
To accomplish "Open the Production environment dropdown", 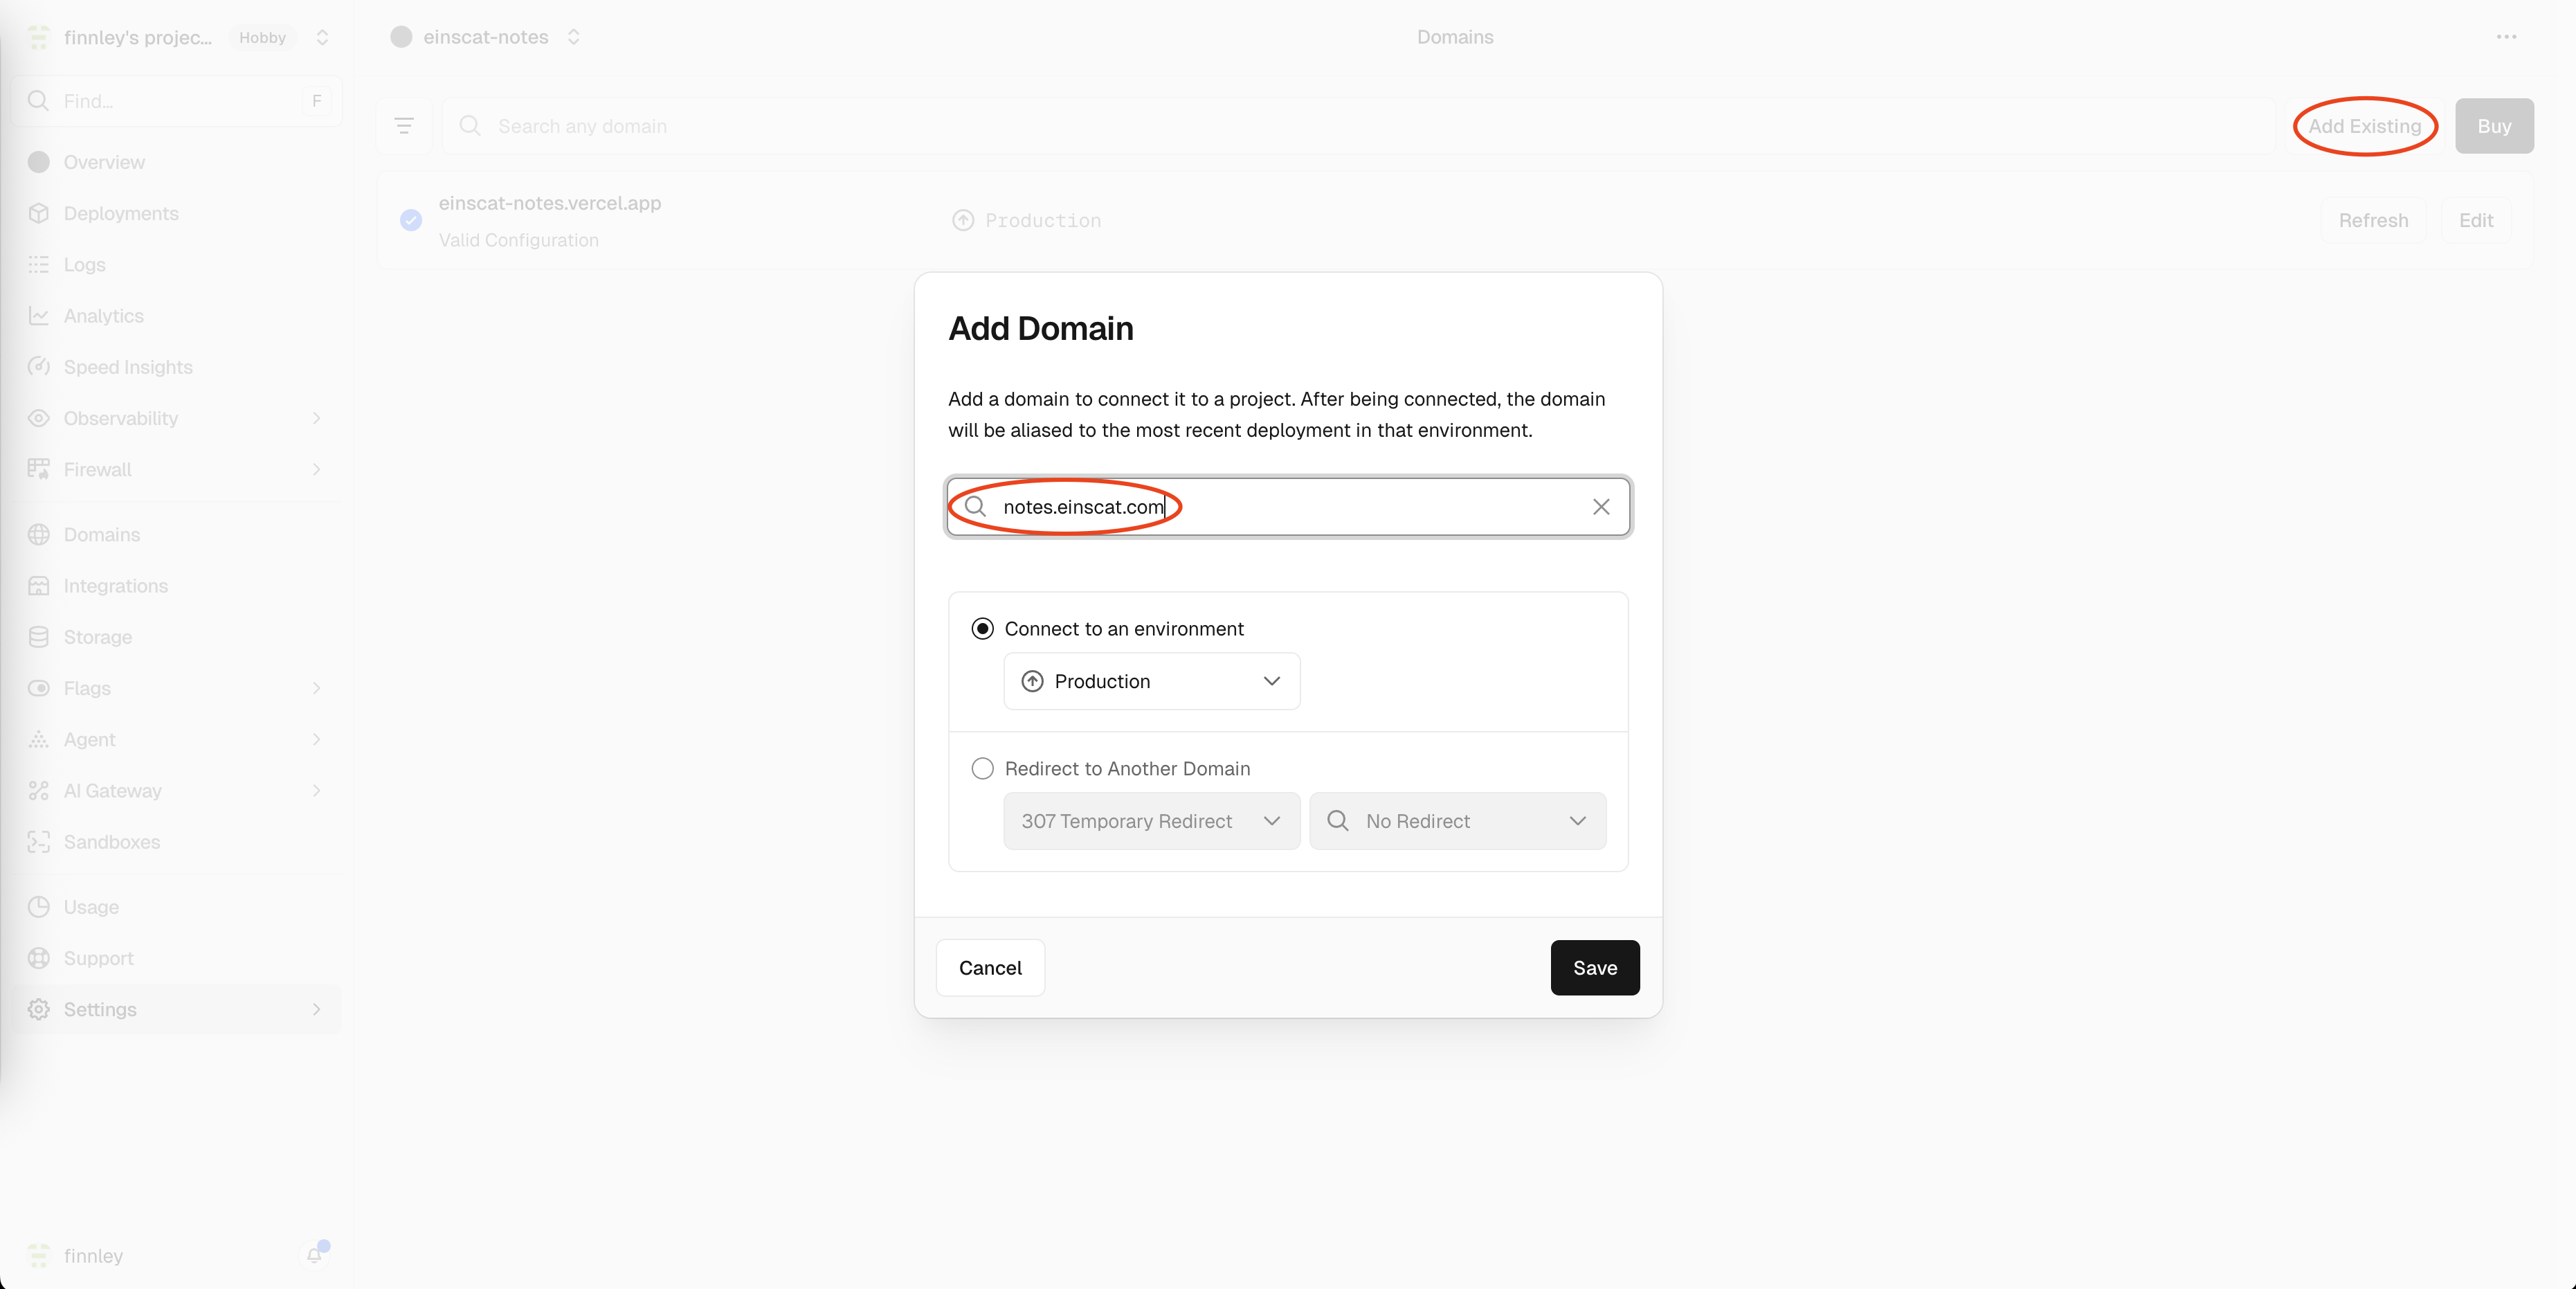I will 1151,681.
